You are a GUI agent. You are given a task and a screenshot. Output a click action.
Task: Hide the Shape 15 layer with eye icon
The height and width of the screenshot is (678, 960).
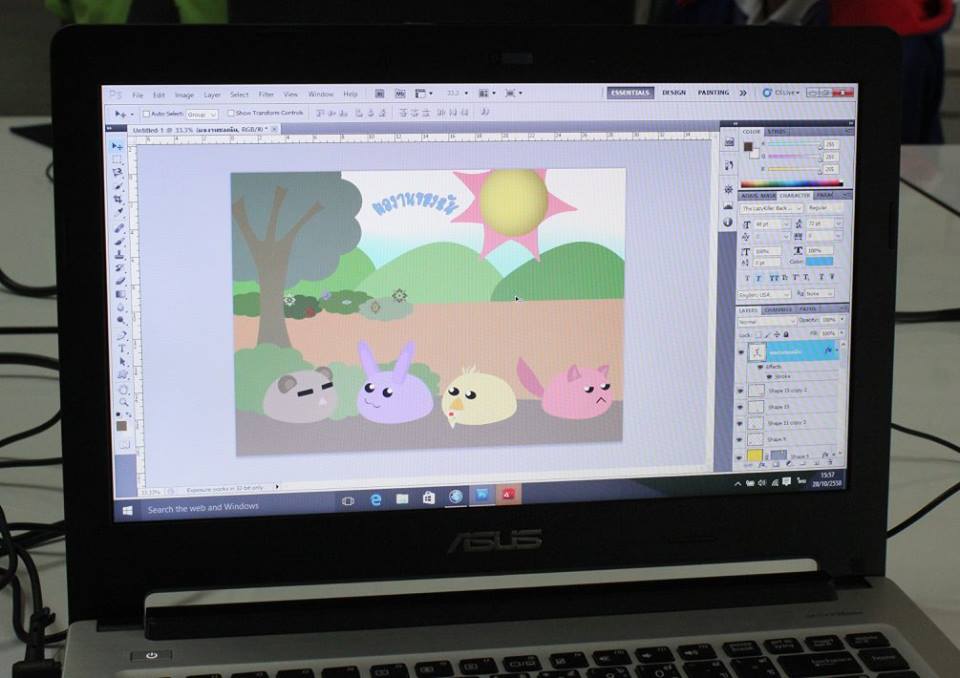(x=742, y=407)
